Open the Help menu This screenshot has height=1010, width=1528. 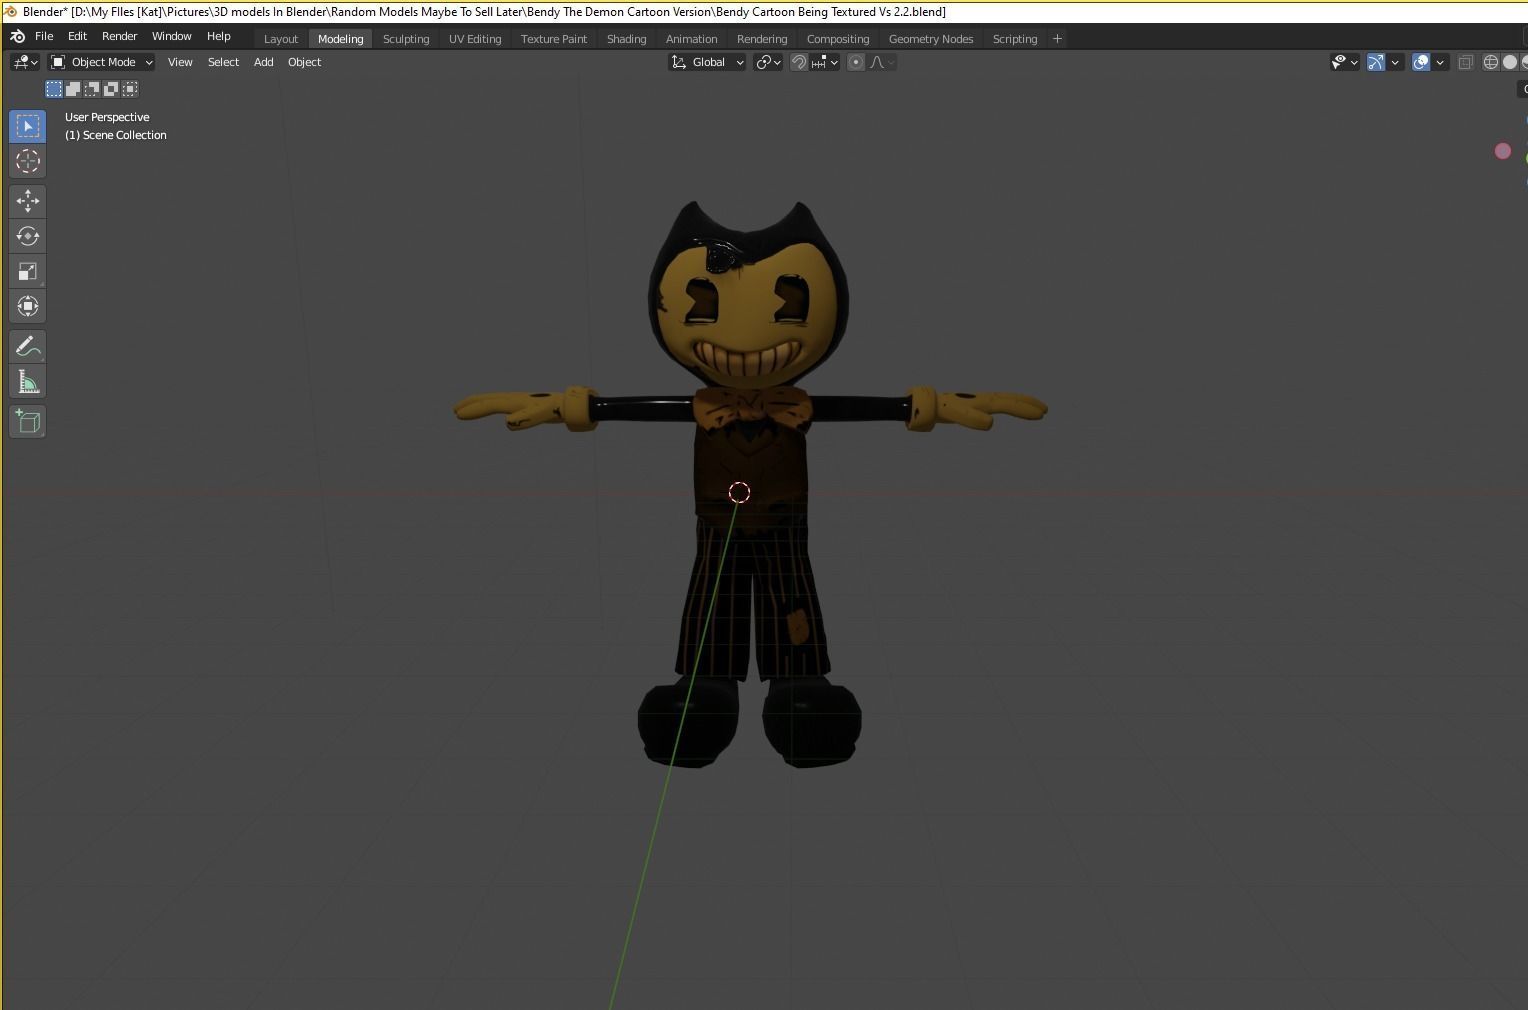pos(218,36)
